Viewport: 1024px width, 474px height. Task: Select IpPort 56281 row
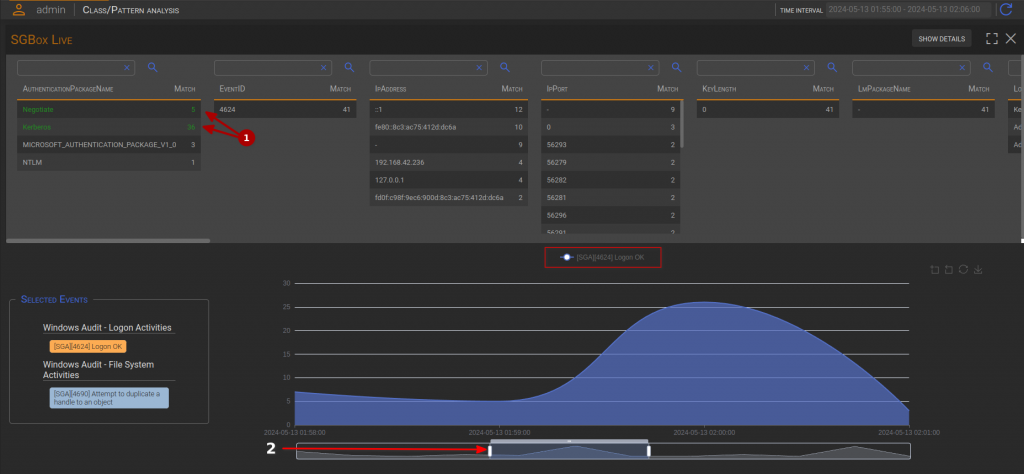(610, 197)
